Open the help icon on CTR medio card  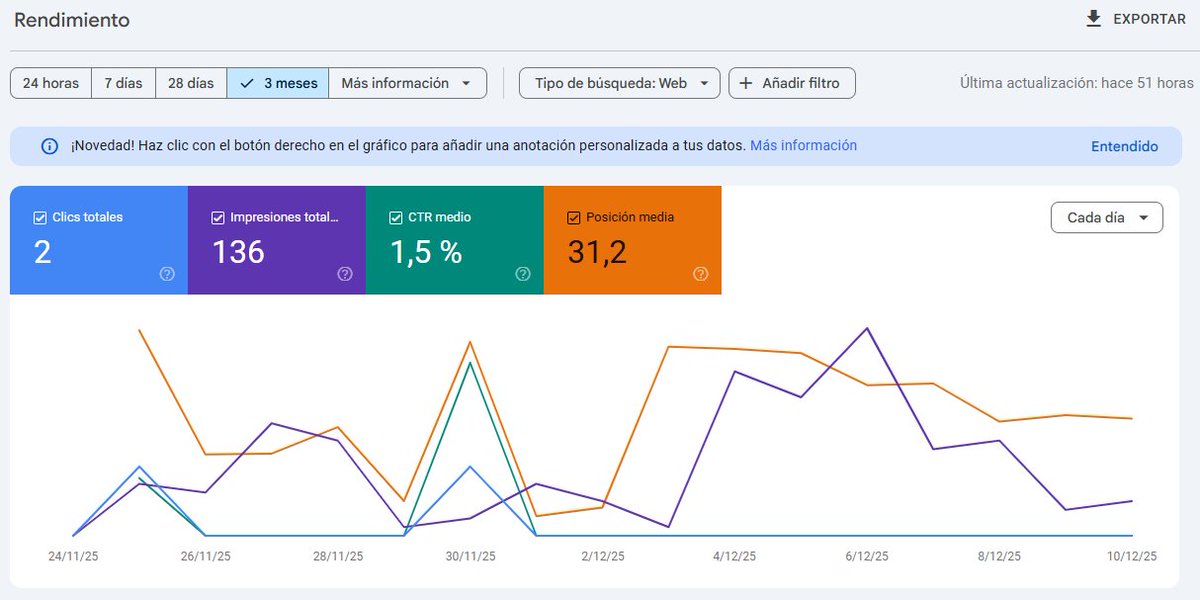[x=522, y=272]
